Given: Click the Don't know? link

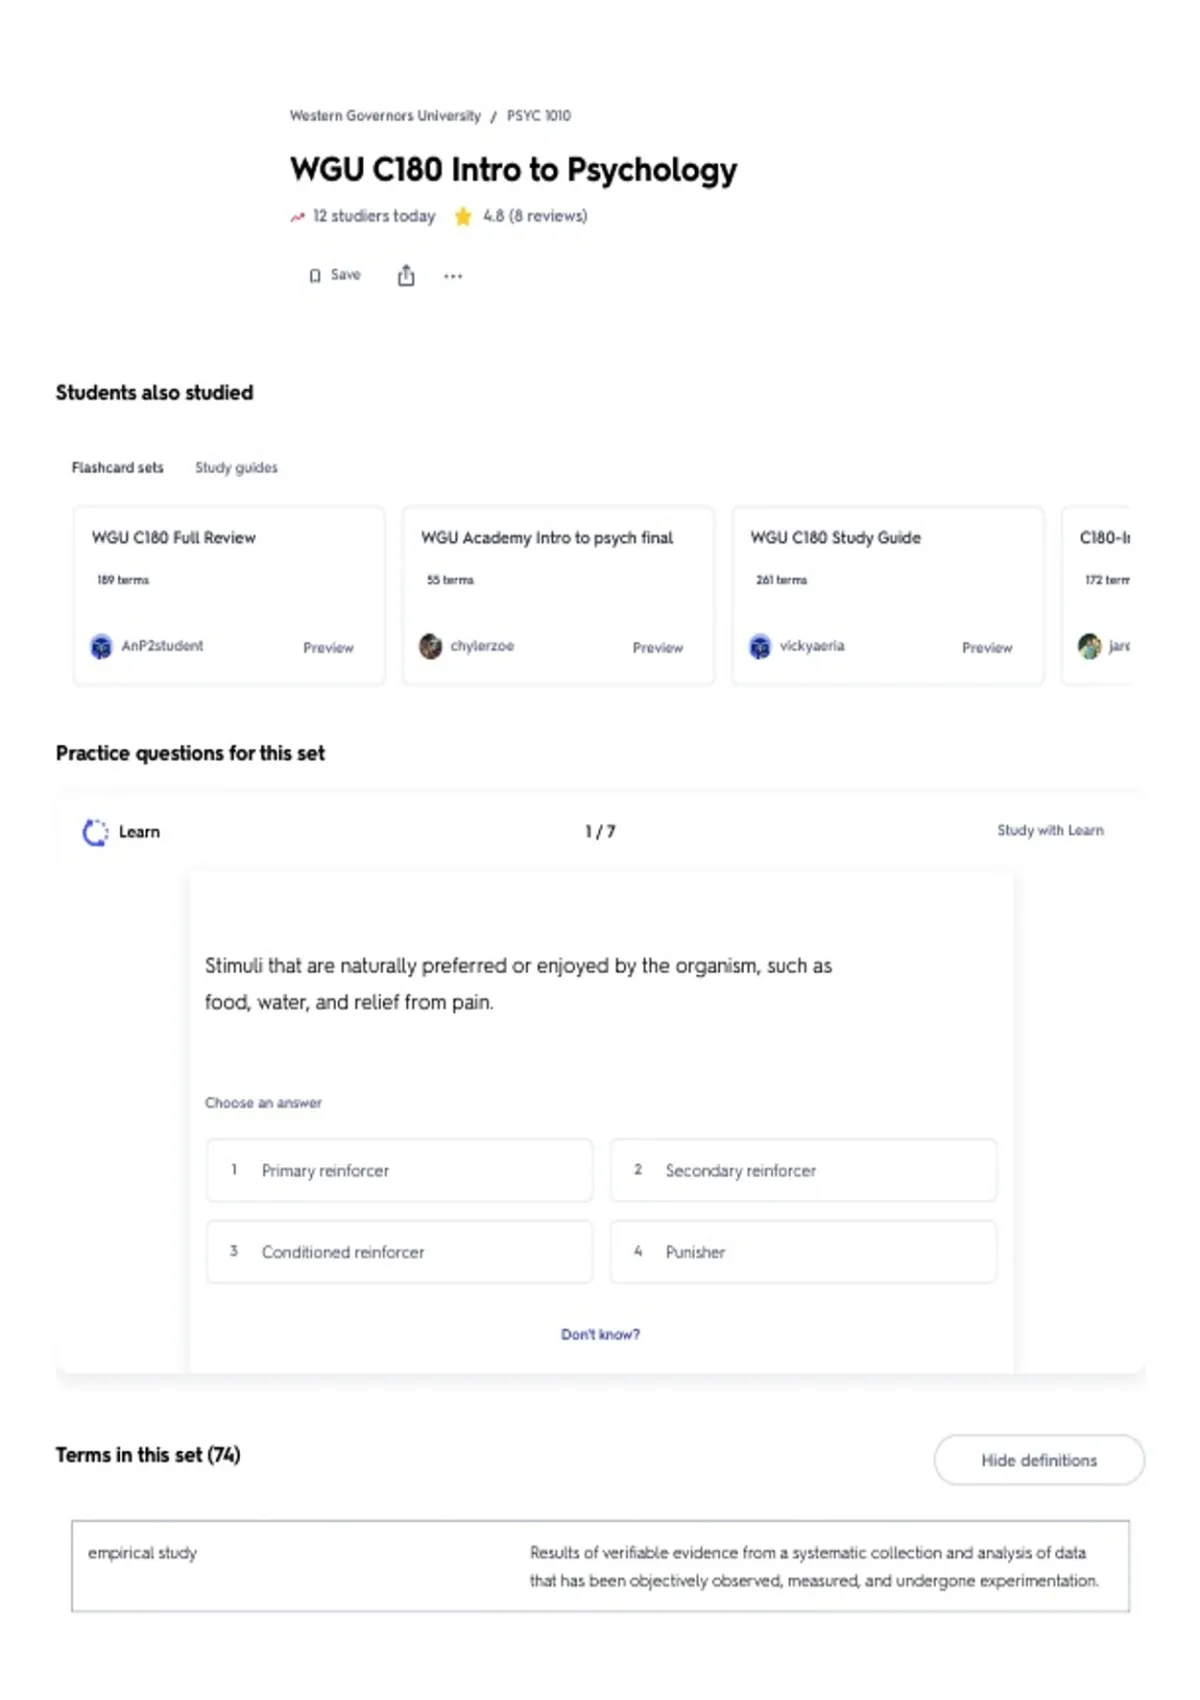Looking at the screenshot, I should tap(600, 1334).
